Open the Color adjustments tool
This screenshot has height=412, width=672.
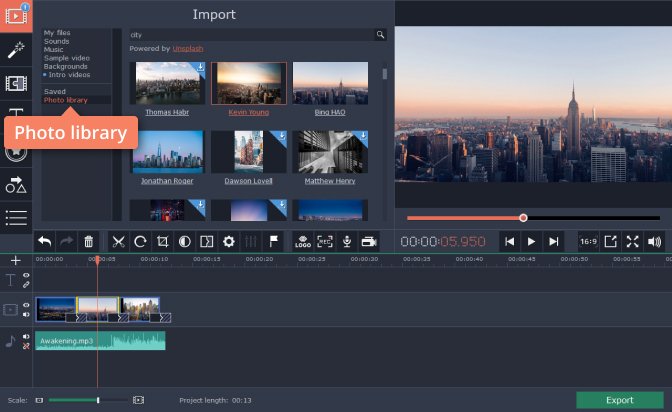[x=185, y=242]
